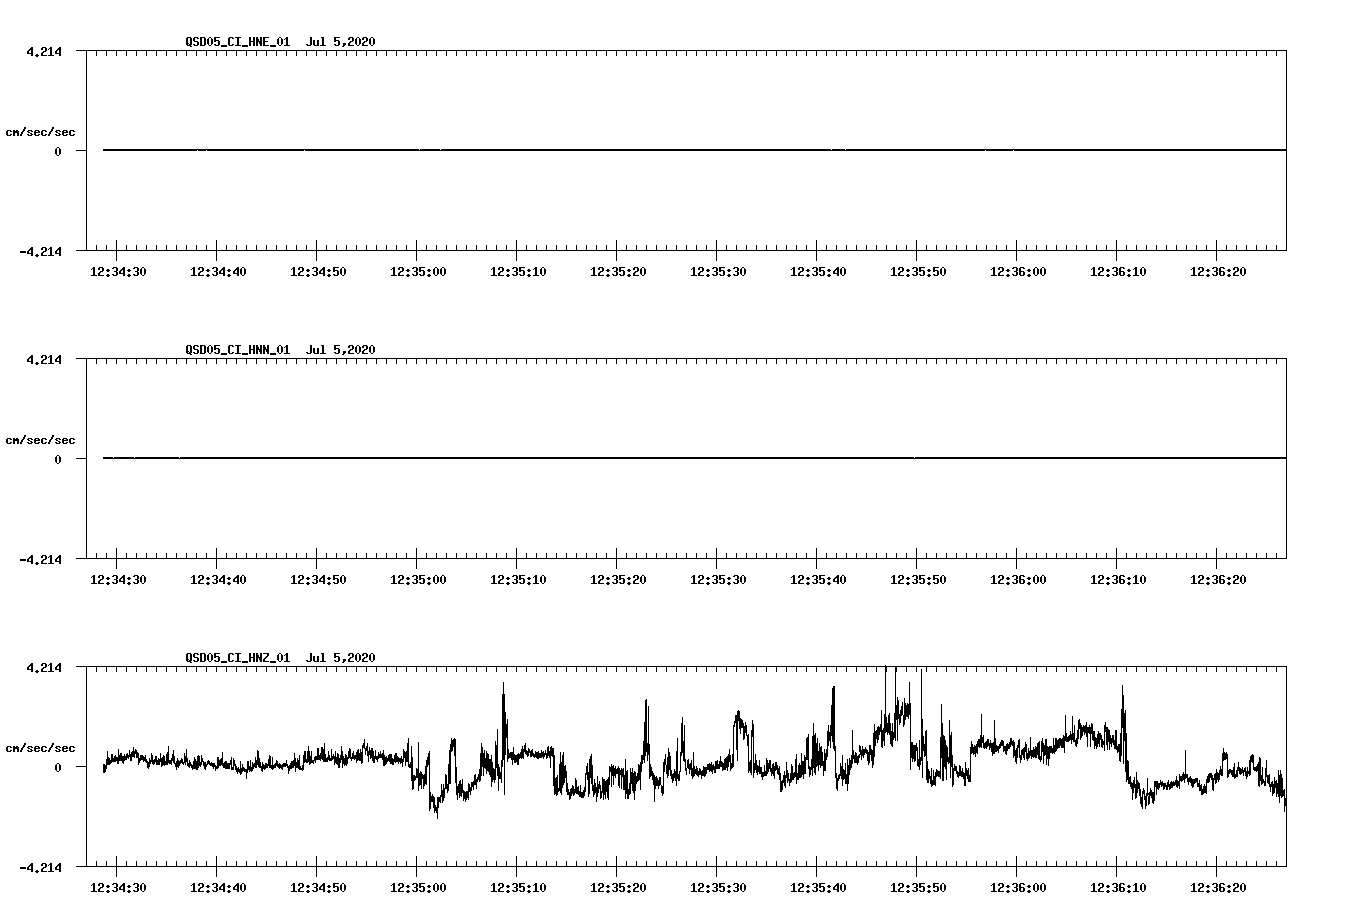
Task: Click 12:35:50 time label under HNE plot
Action: point(918,272)
